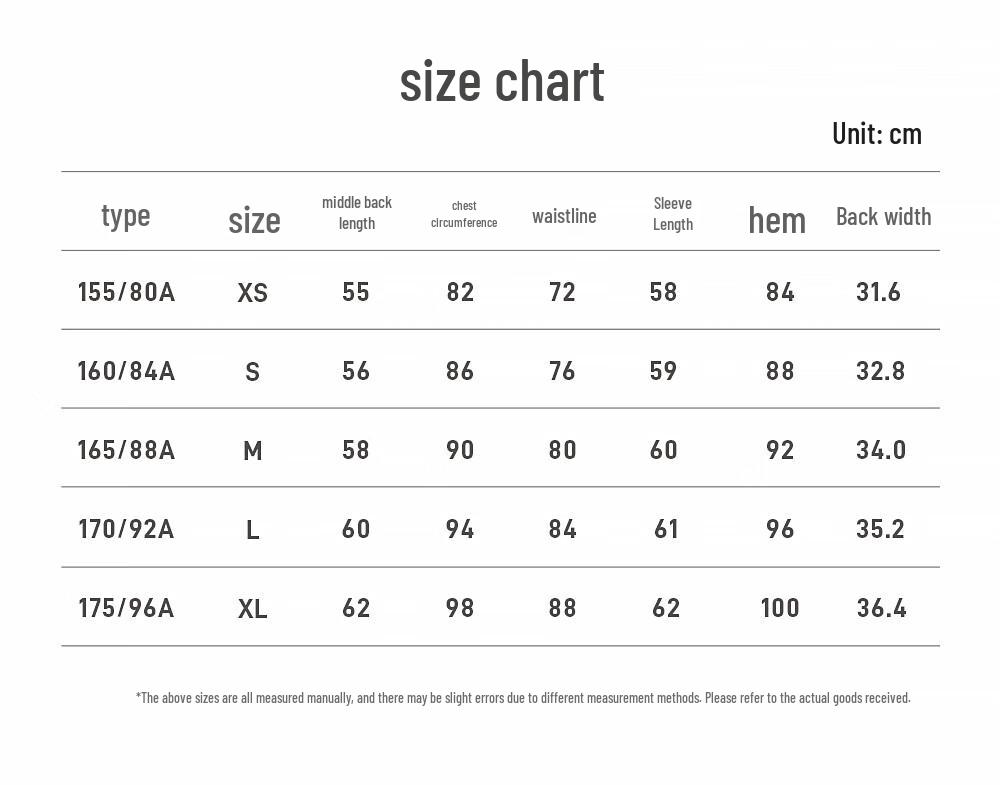The width and height of the screenshot is (1000, 785).
Task: Click the "waistline" column header
Action: pyautogui.click(x=564, y=216)
